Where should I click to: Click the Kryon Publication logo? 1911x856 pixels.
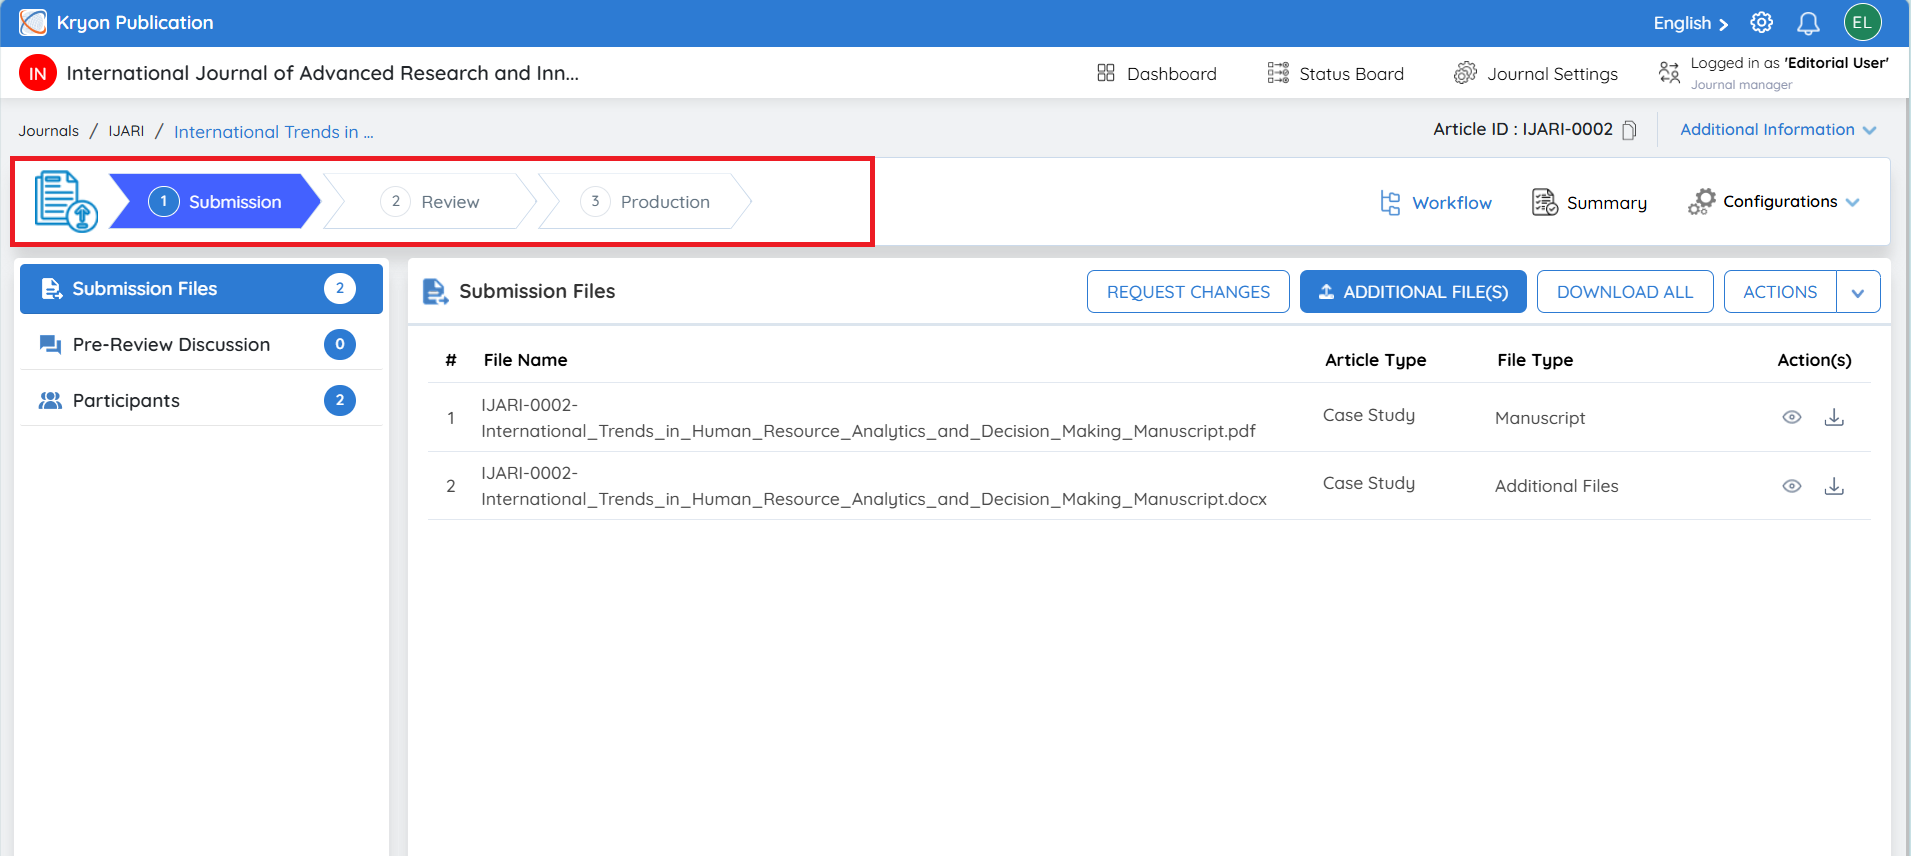(x=33, y=22)
